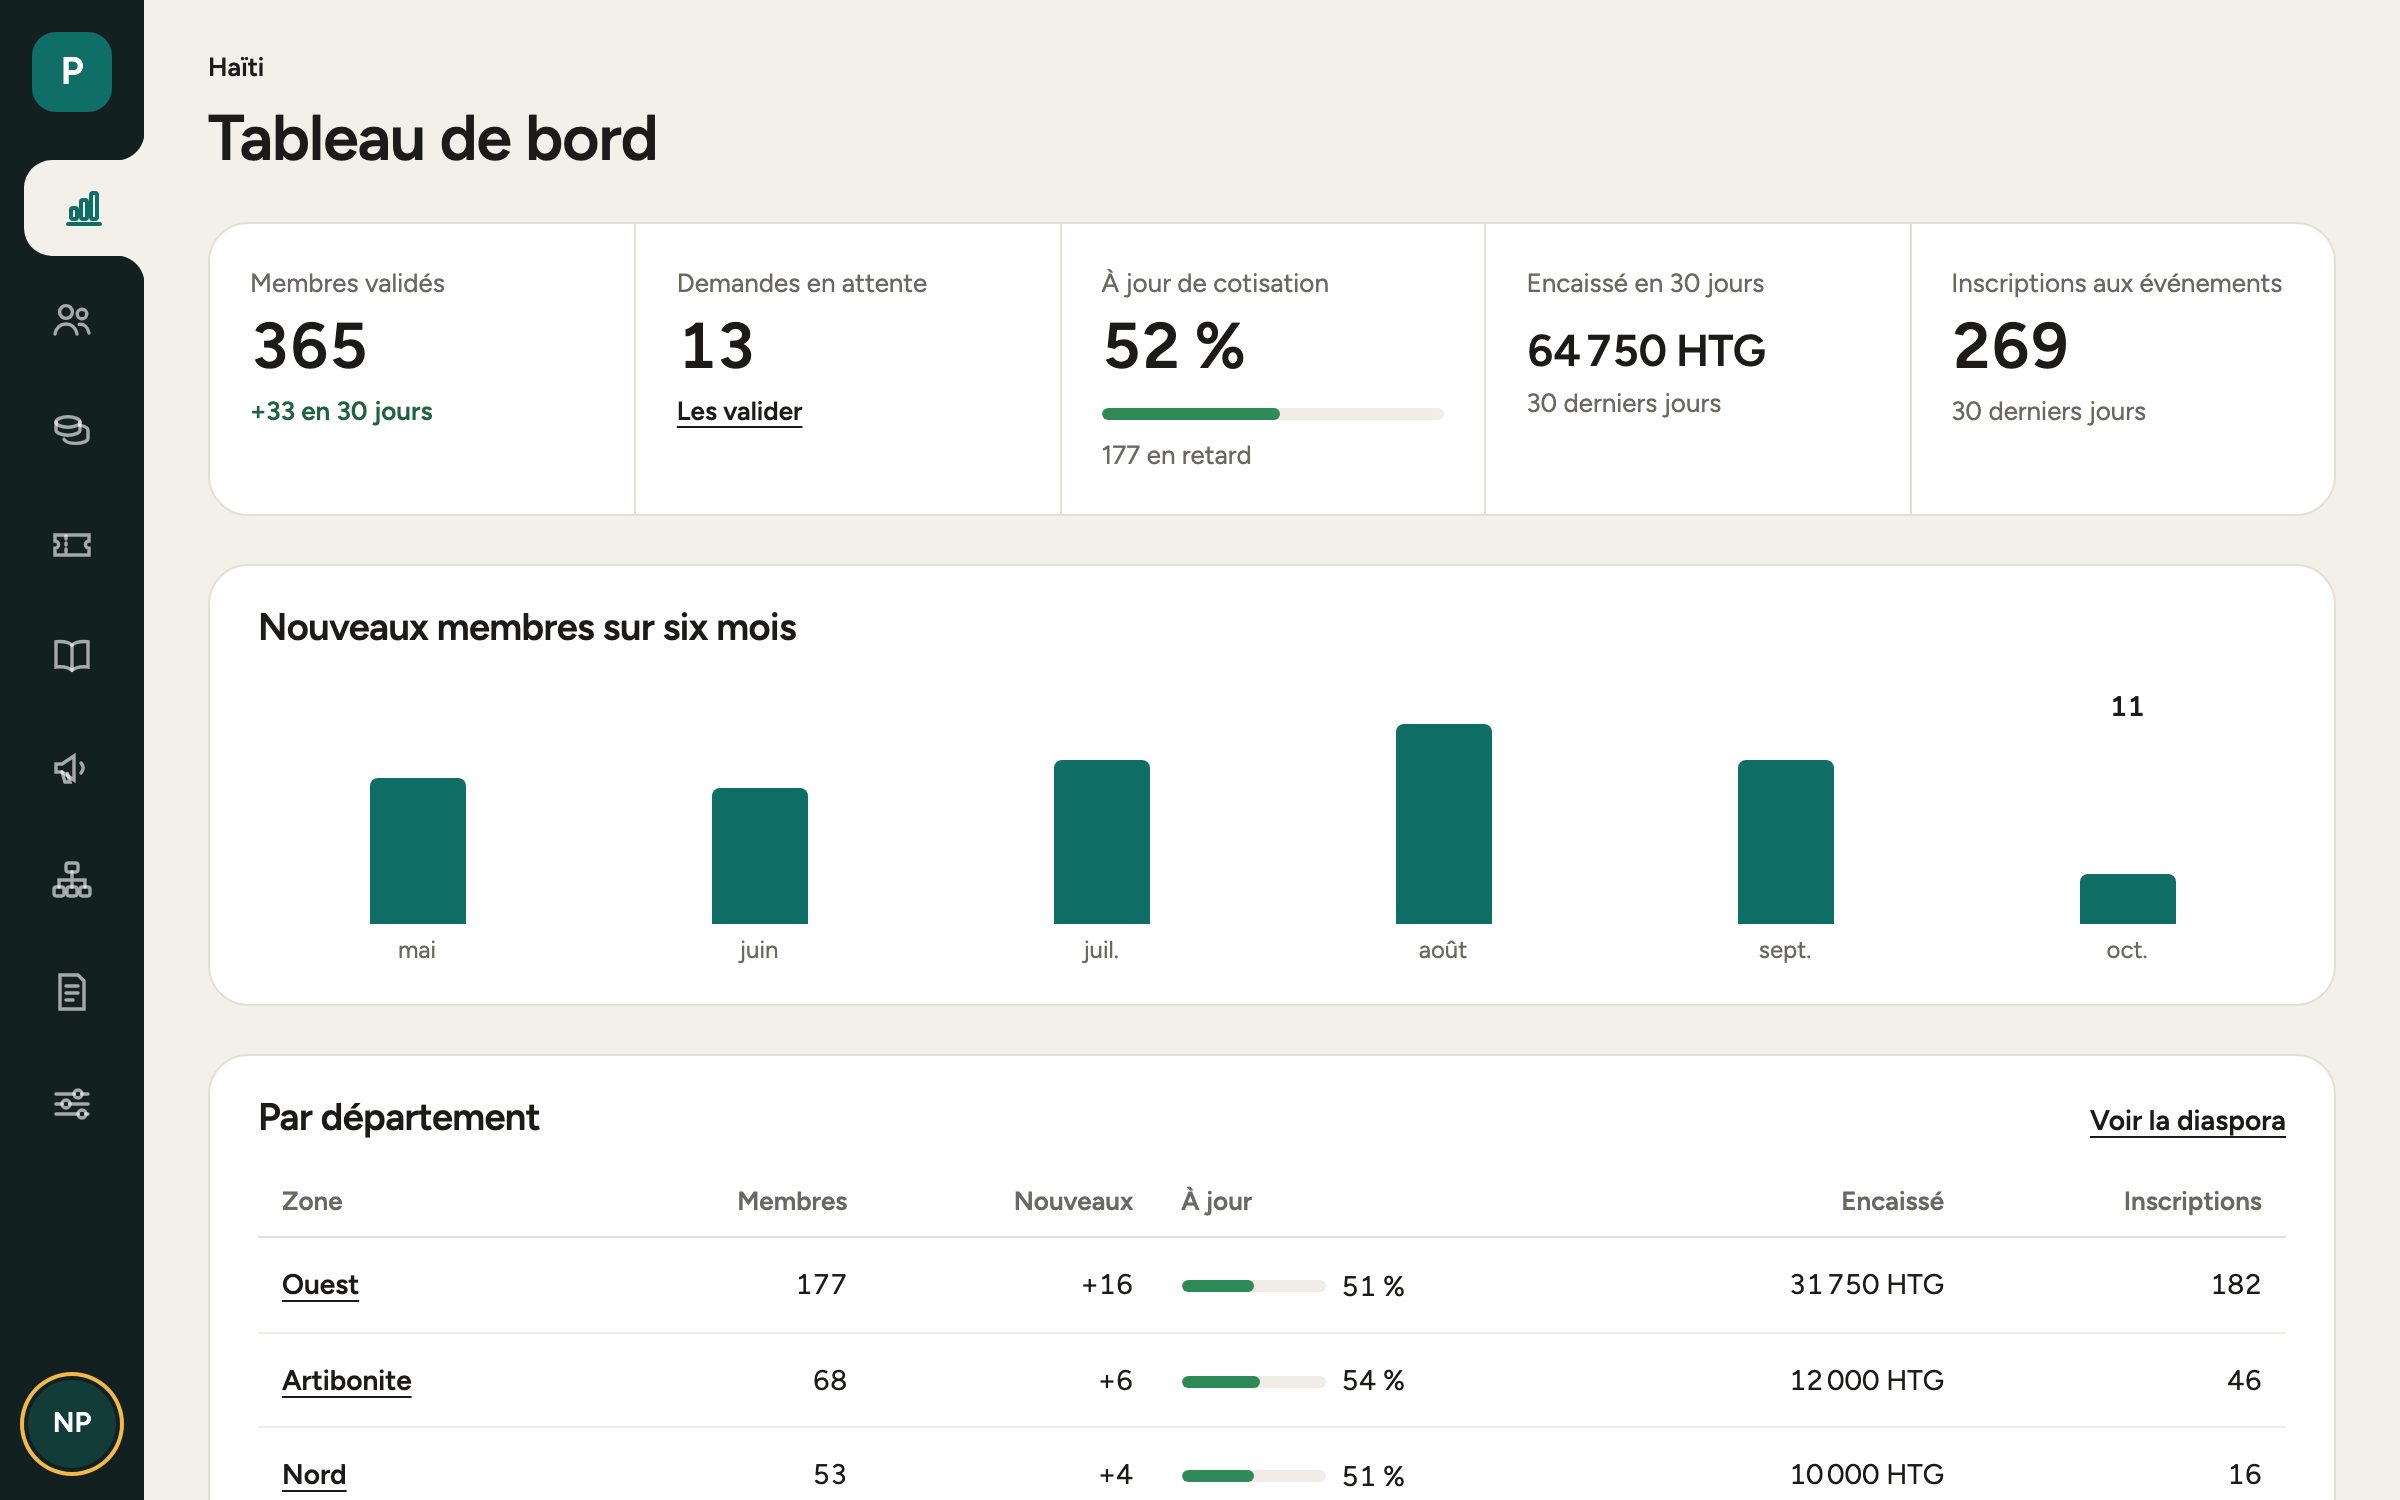The image size is (2400, 1500).
Task: Click the Zone column header
Action: pos(312,1201)
